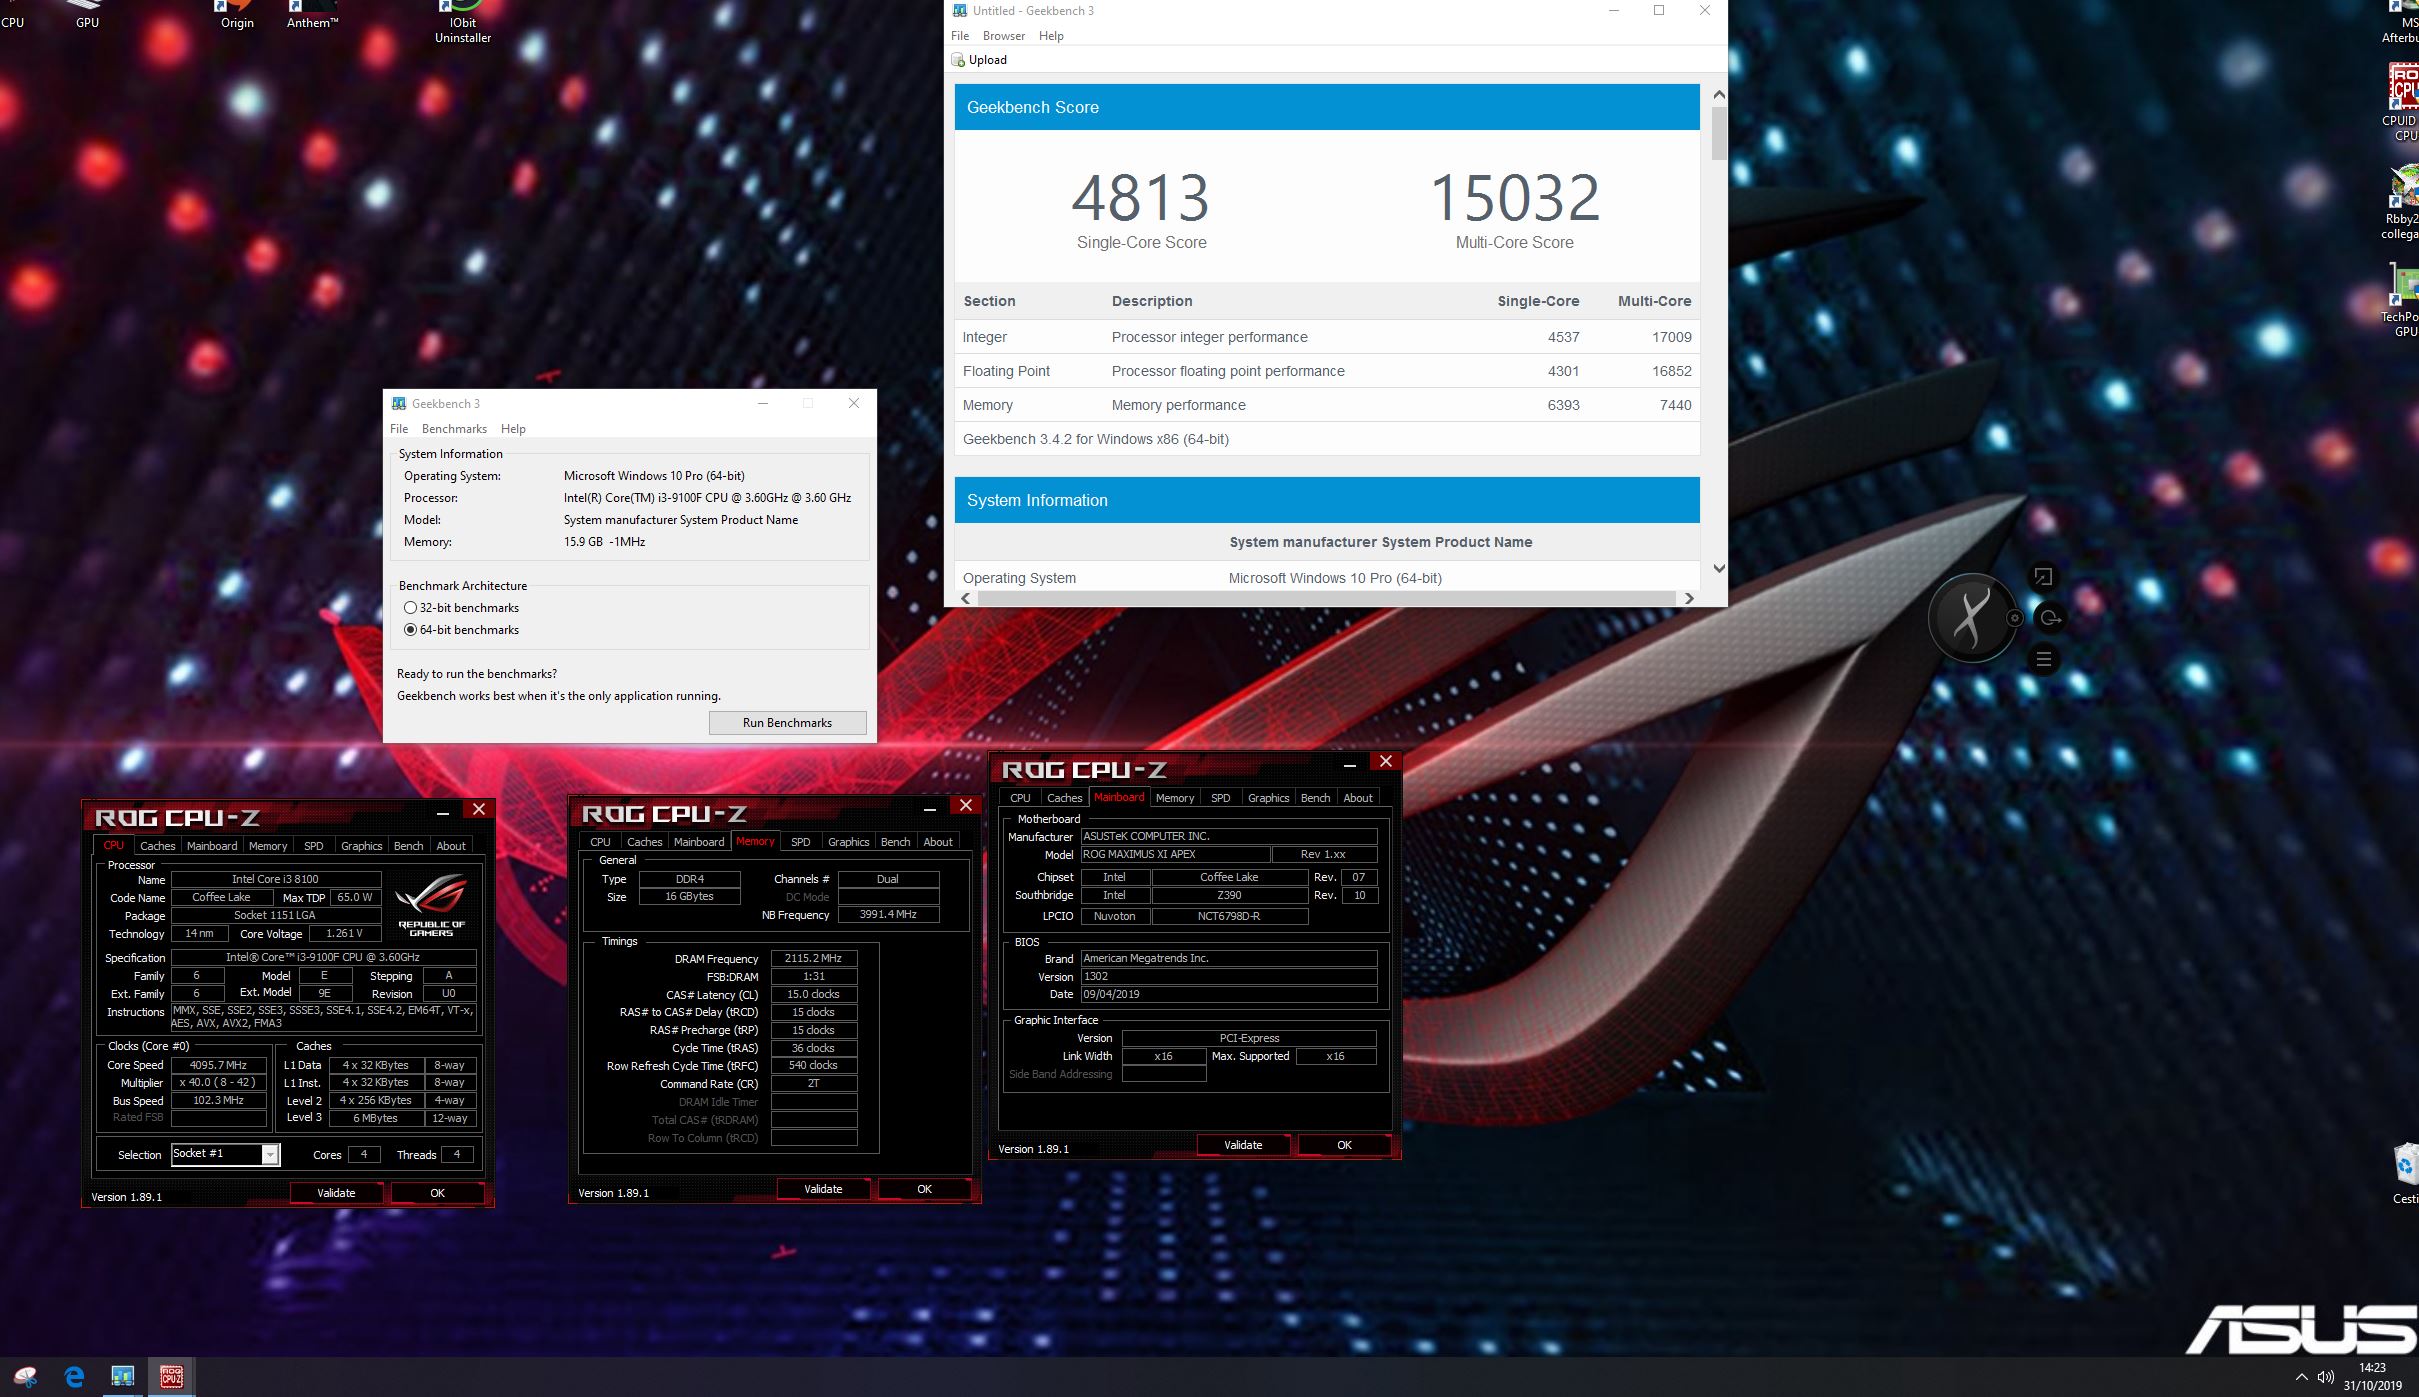Open the Socket #1 selection dropdown

pos(270,1155)
